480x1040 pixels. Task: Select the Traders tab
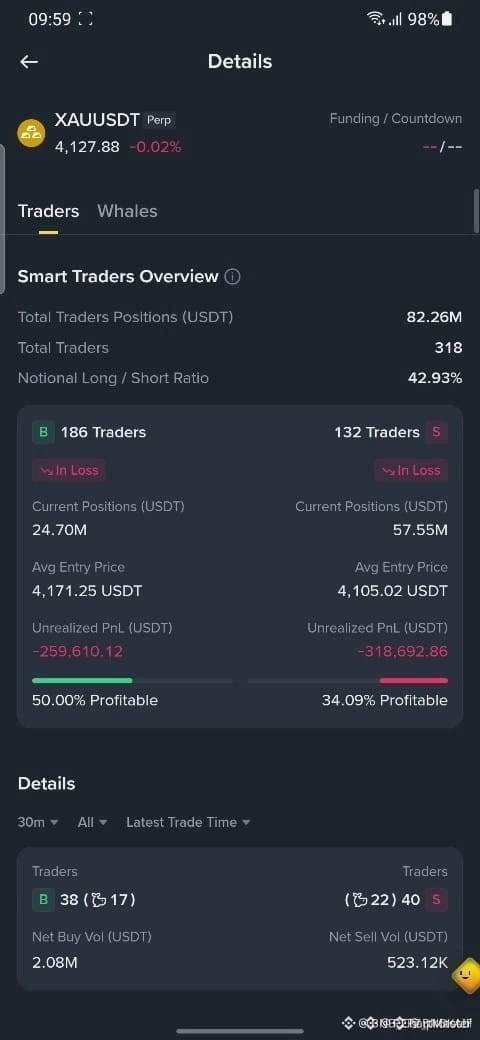tap(48, 212)
